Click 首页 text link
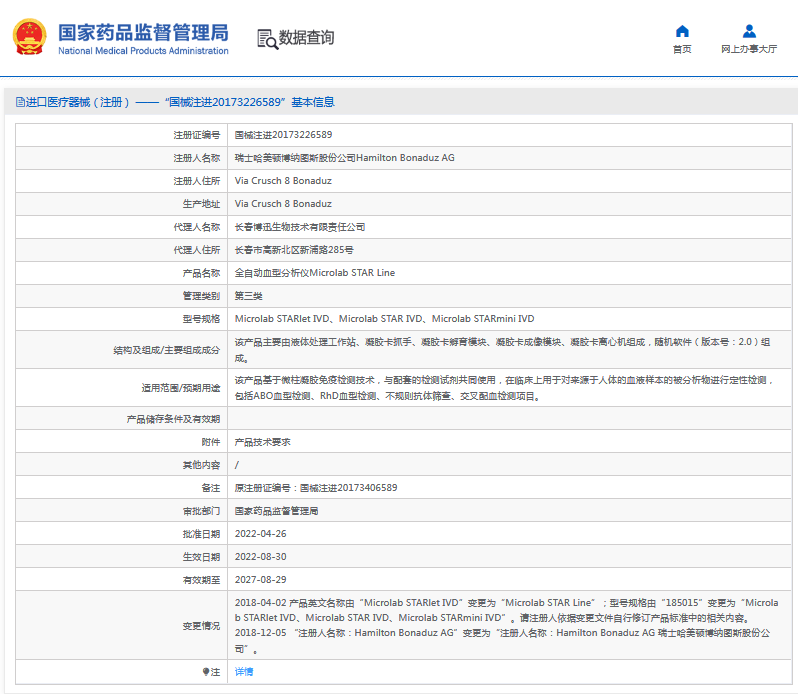Screen dimensions: 798x694 tap(682, 49)
